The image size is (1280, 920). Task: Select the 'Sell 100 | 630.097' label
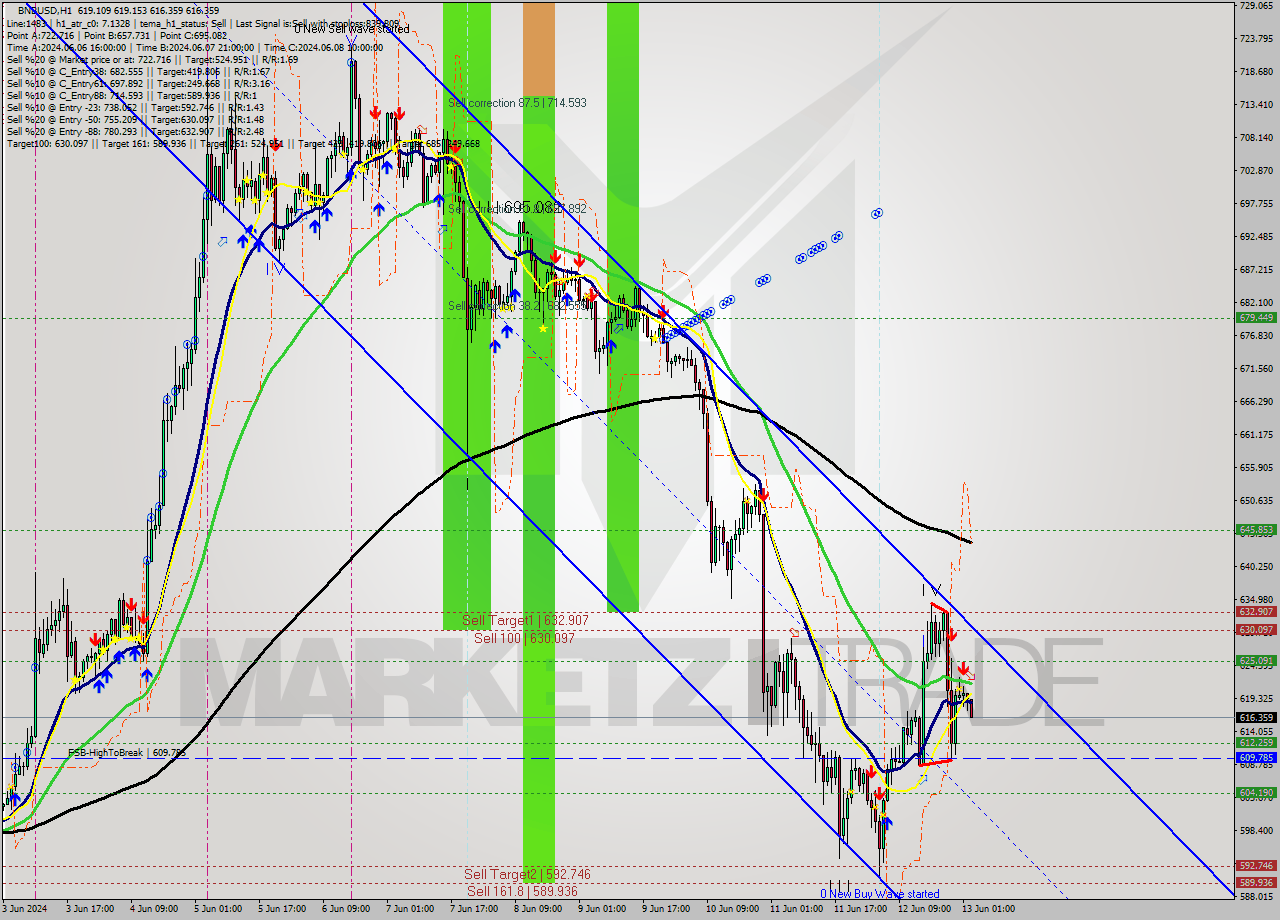click(524, 637)
